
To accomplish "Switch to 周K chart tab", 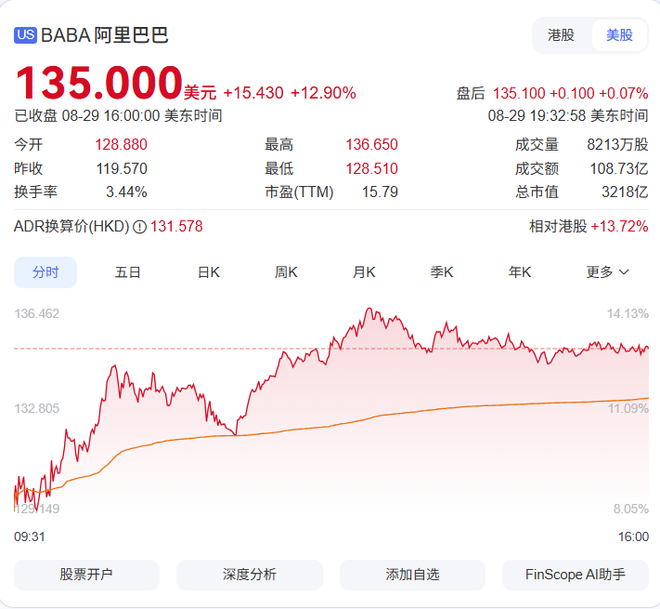I will coord(287,272).
